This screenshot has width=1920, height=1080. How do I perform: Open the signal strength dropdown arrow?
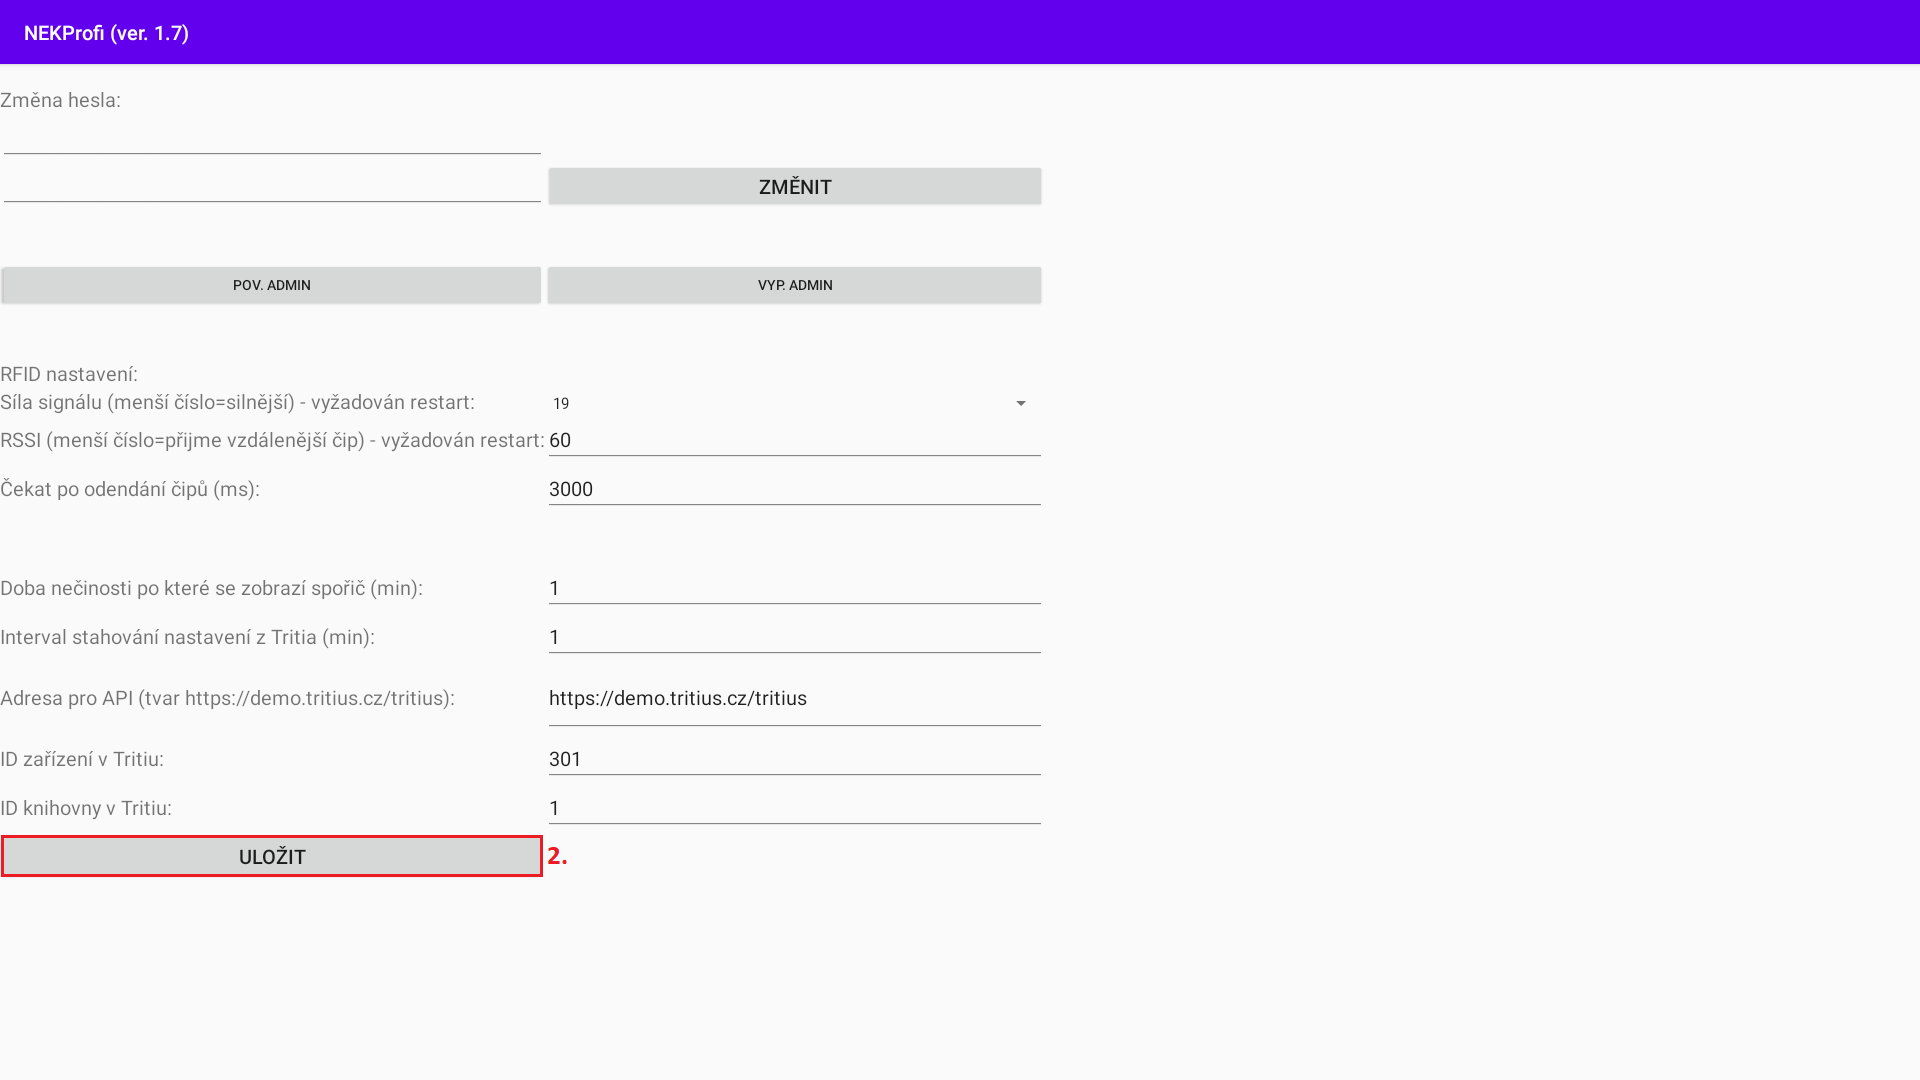(1020, 403)
